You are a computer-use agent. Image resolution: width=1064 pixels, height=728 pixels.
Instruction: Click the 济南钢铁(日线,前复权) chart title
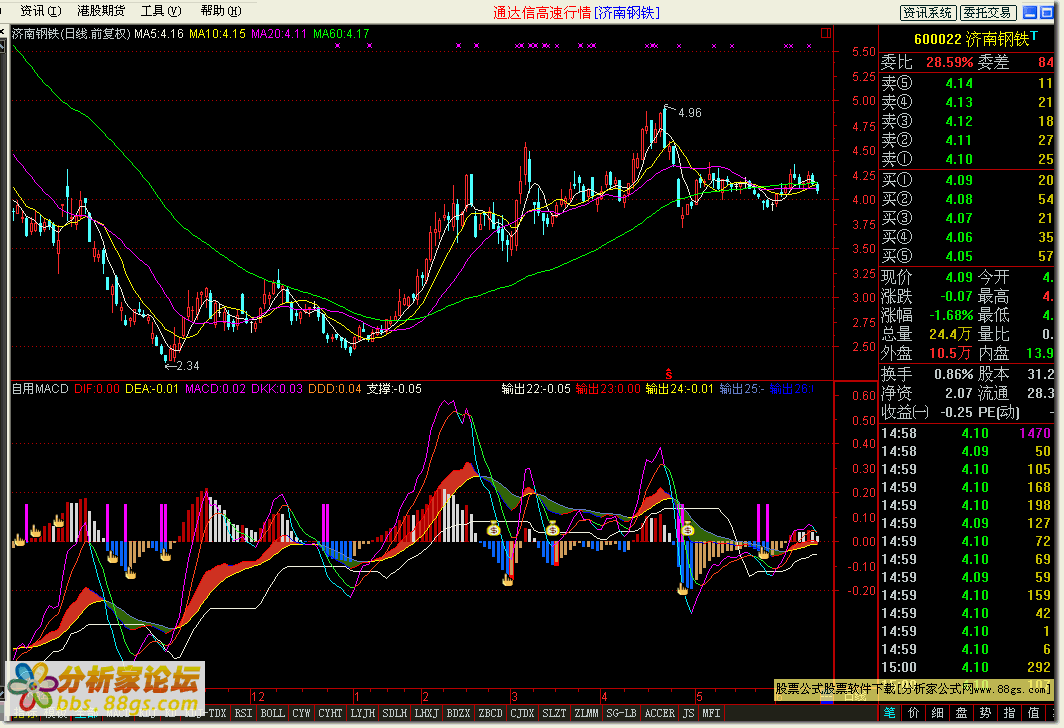click(x=71, y=33)
